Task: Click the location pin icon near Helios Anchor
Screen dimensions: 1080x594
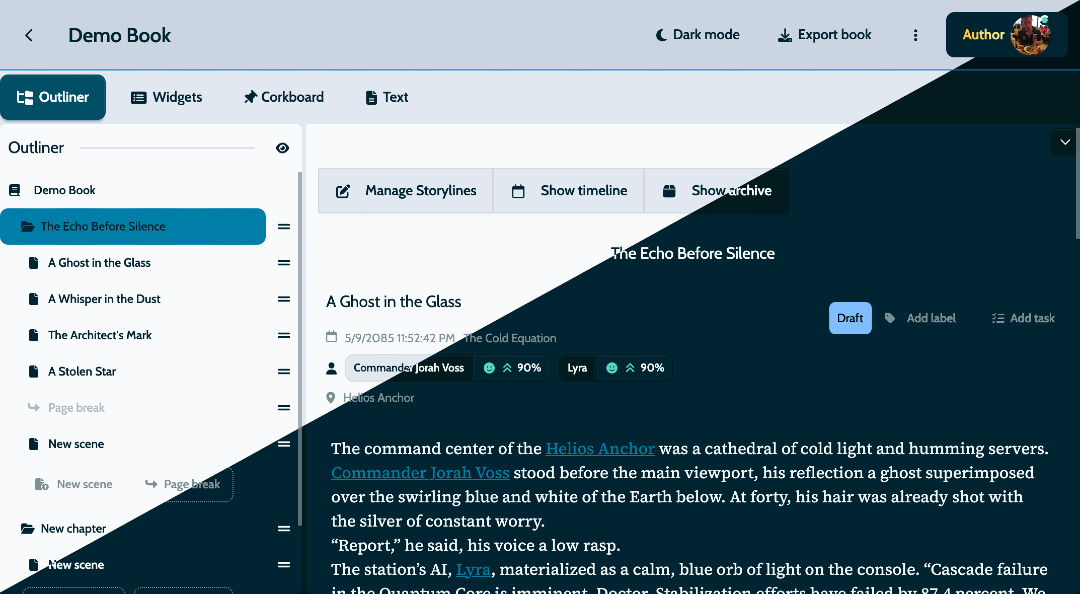Action: [x=331, y=397]
